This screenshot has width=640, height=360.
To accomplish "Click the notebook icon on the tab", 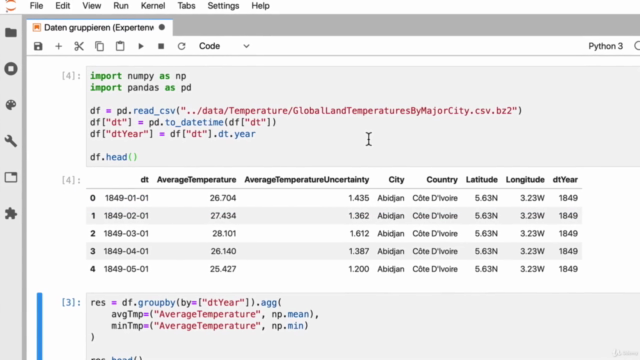I will [37, 27].
